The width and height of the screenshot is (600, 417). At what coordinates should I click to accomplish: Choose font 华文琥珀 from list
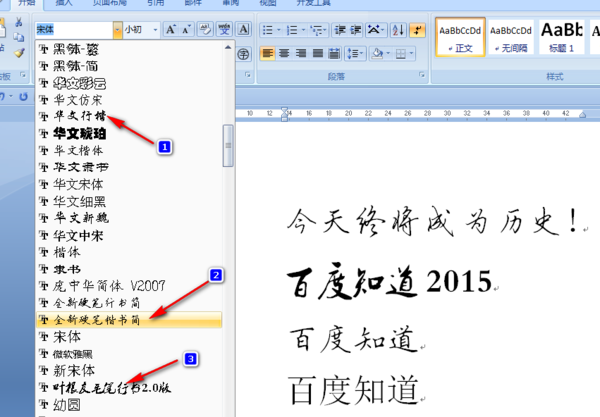(129, 134)
